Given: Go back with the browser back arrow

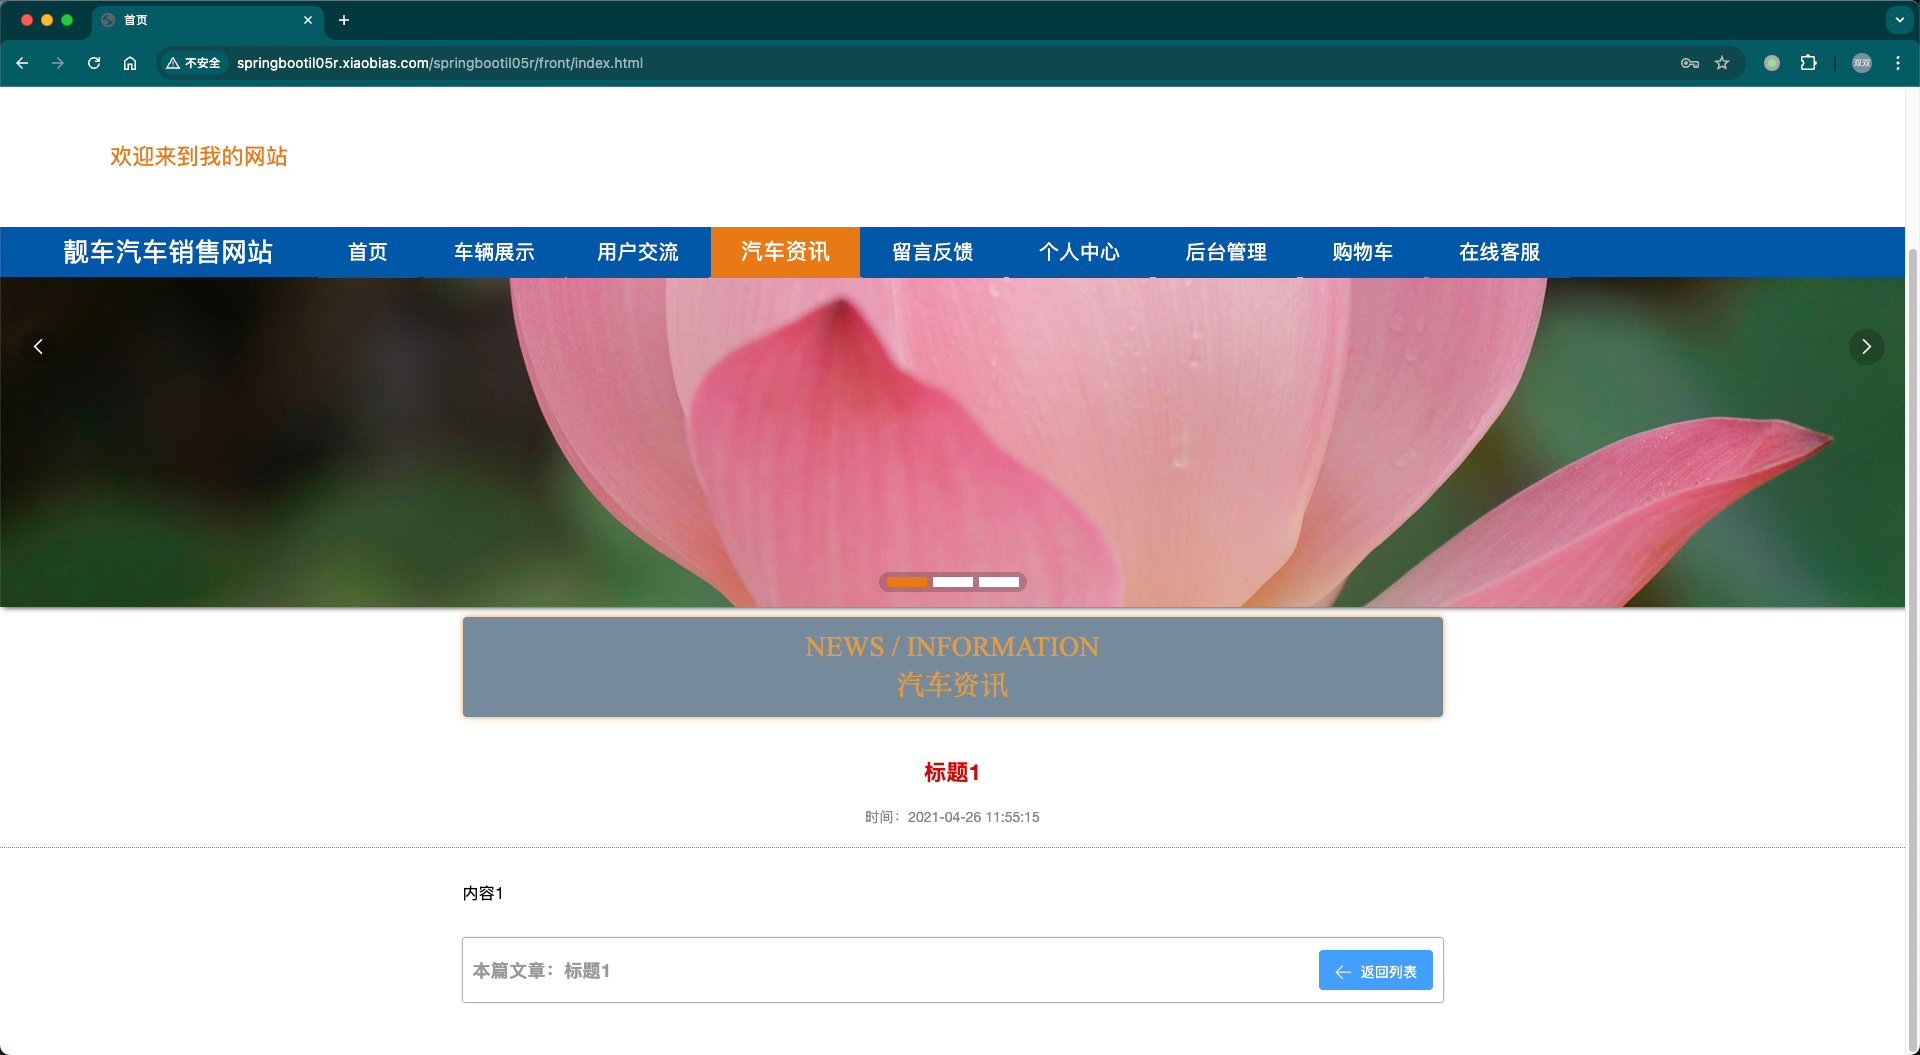Looking at the screenshot, I should 22,63.
